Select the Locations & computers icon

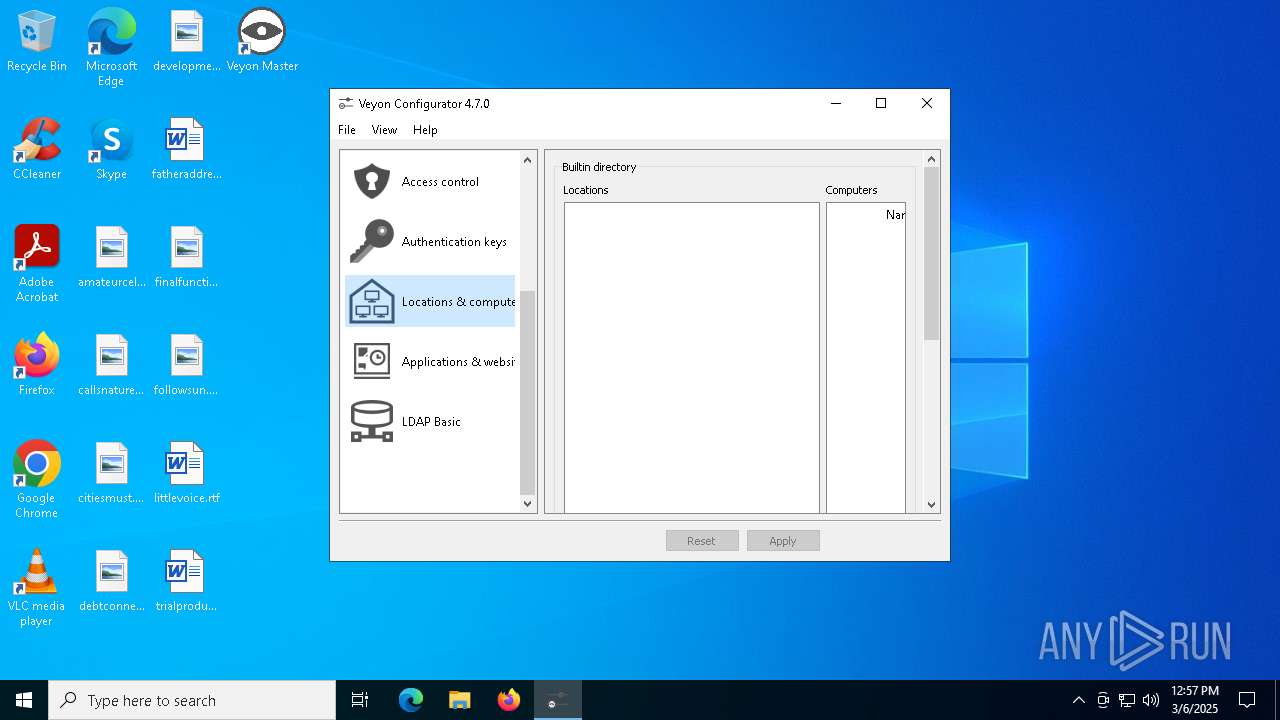pos(372,301)
